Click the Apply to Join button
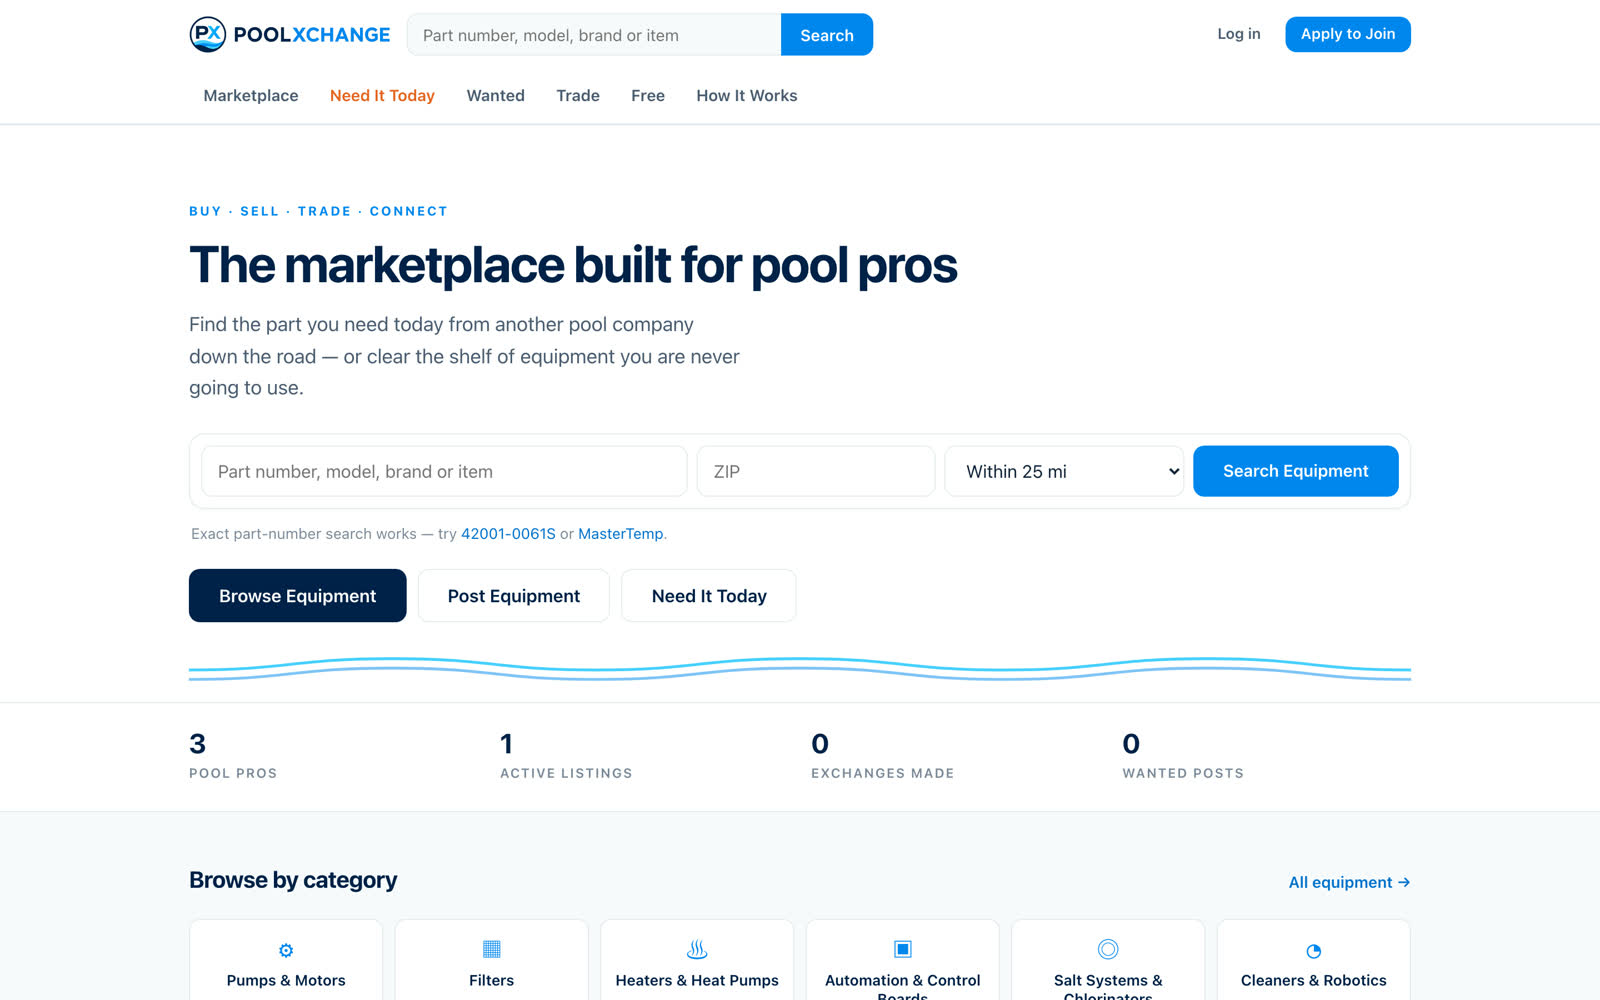The width and height of the screenshot is (1600, 1000). pos(1348,34)
